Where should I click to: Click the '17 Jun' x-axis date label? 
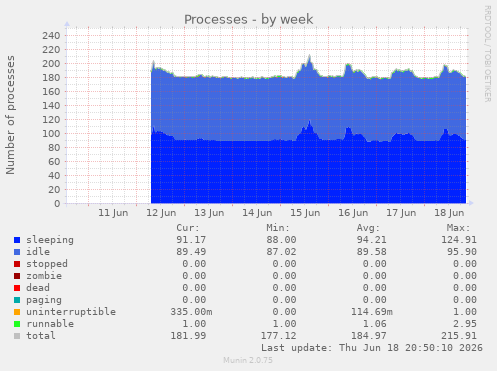pos(401,213)
